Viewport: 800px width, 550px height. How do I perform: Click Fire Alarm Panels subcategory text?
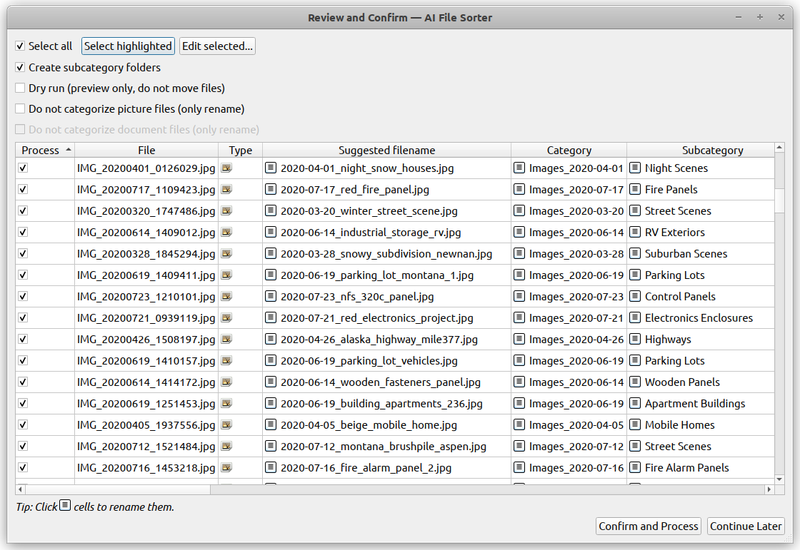(x=687, y=468)
